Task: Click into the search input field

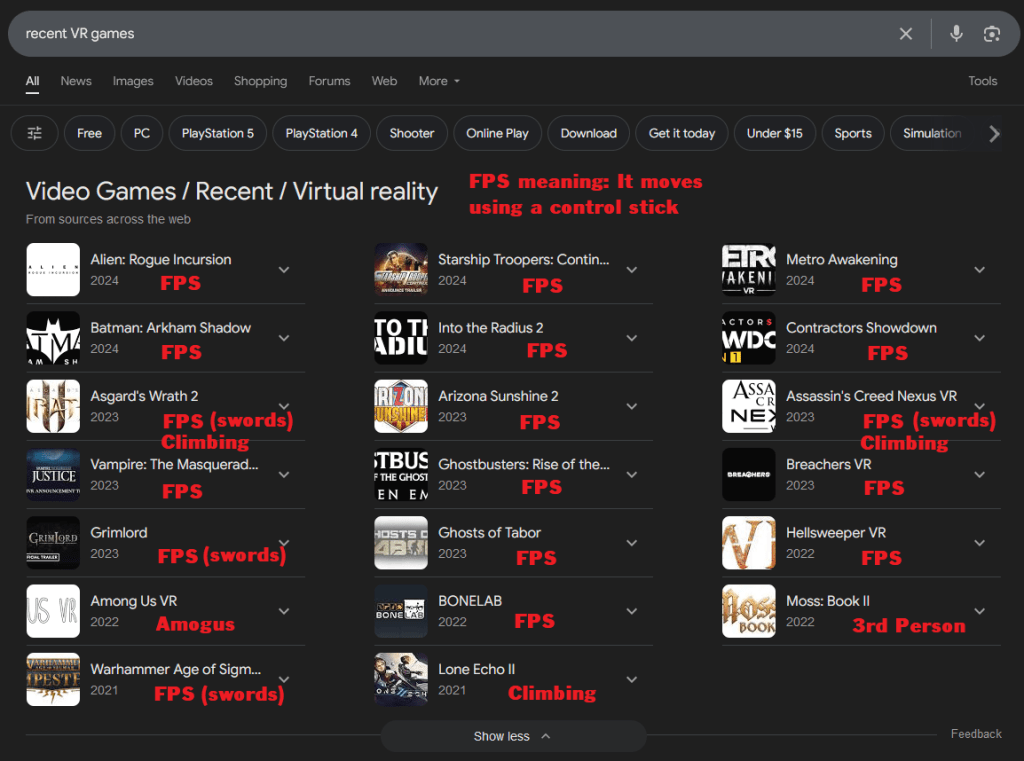Action: 450,34
